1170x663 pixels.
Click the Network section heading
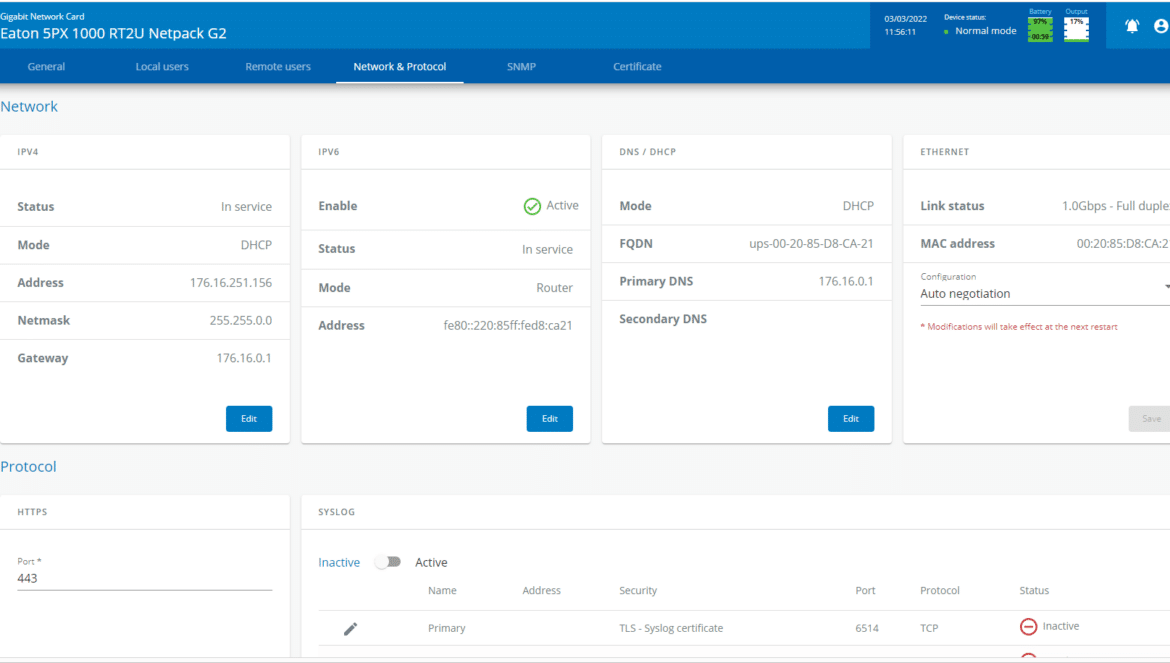29,107
